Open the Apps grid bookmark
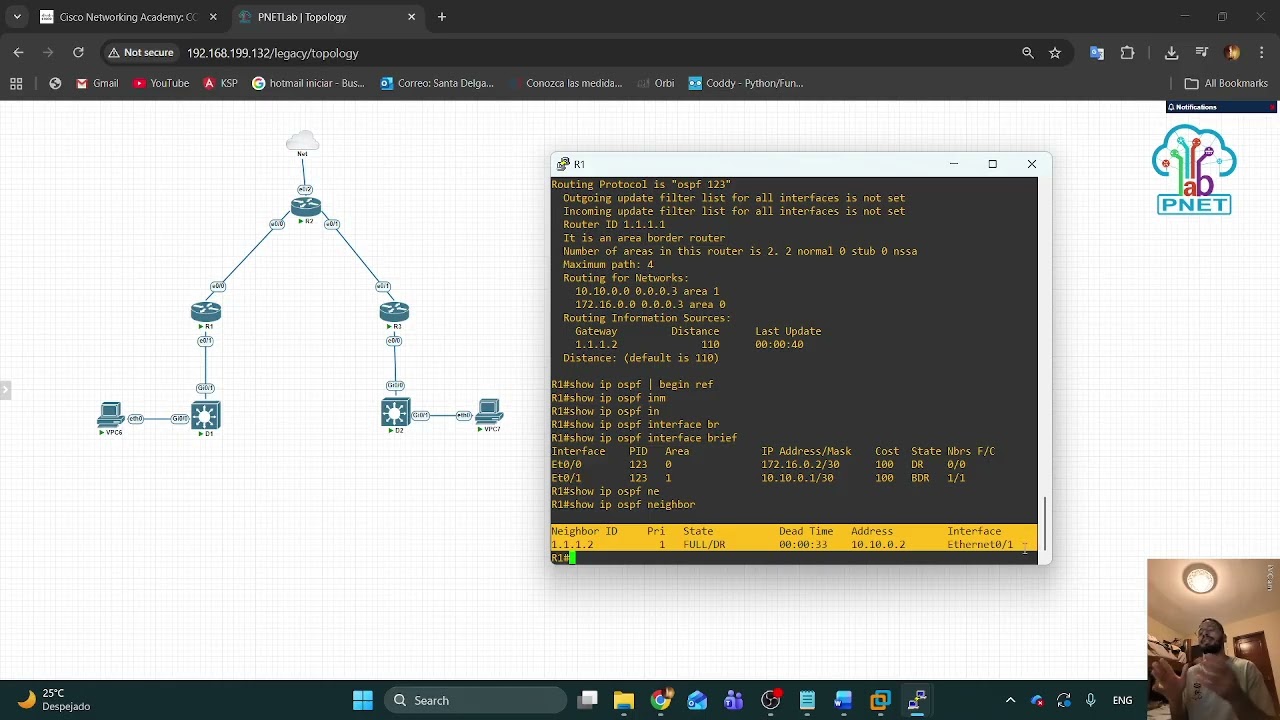The width and height of the screenshot is (1280, 720). [x=16, y=83]
